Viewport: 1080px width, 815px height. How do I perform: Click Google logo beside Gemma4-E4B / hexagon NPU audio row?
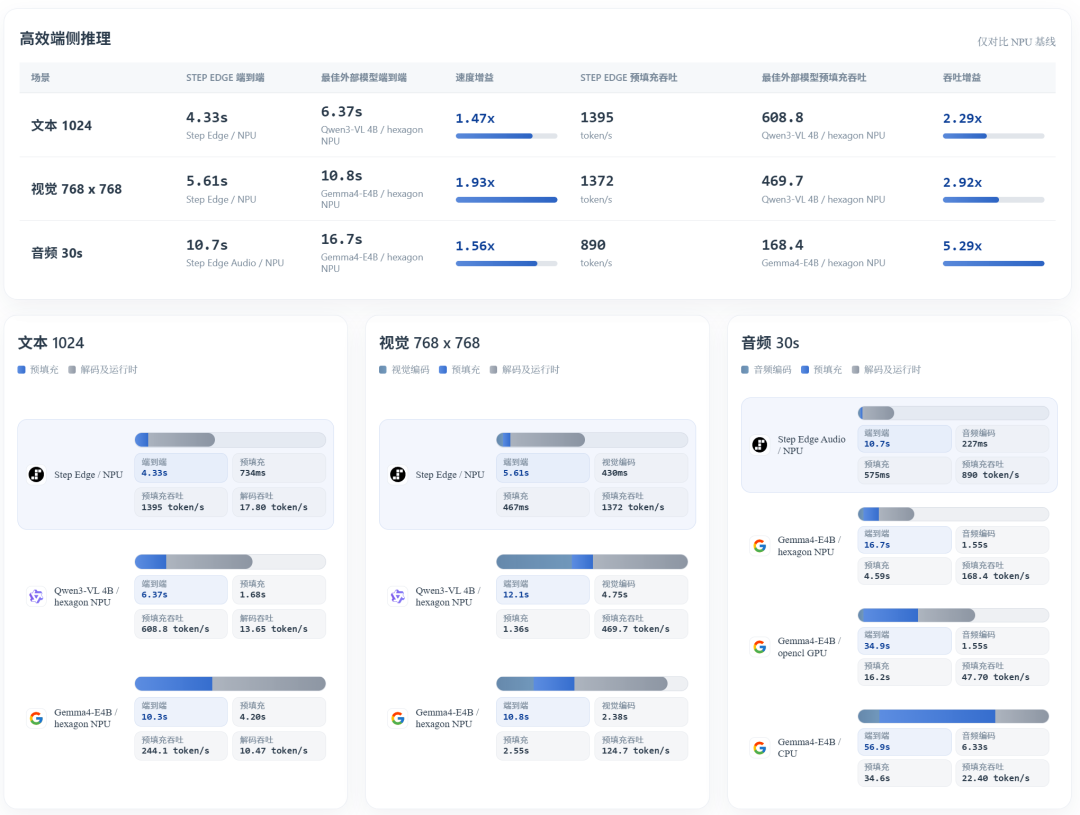click(x=760, y=546)
